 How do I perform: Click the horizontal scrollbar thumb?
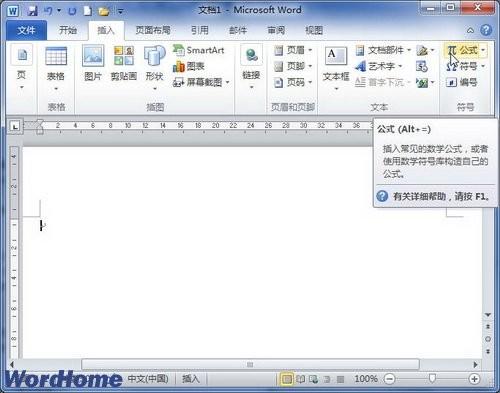point(250,364)
